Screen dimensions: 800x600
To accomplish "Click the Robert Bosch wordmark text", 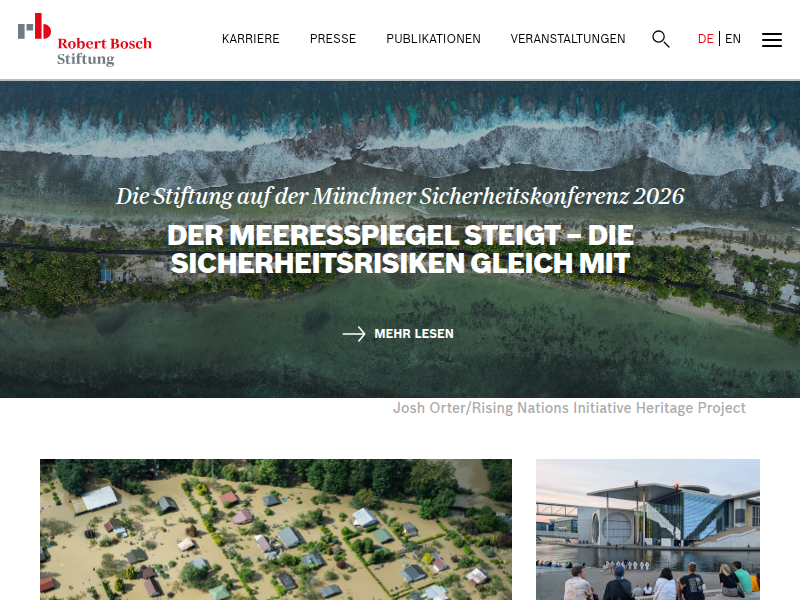I will (x=105, y=43).
